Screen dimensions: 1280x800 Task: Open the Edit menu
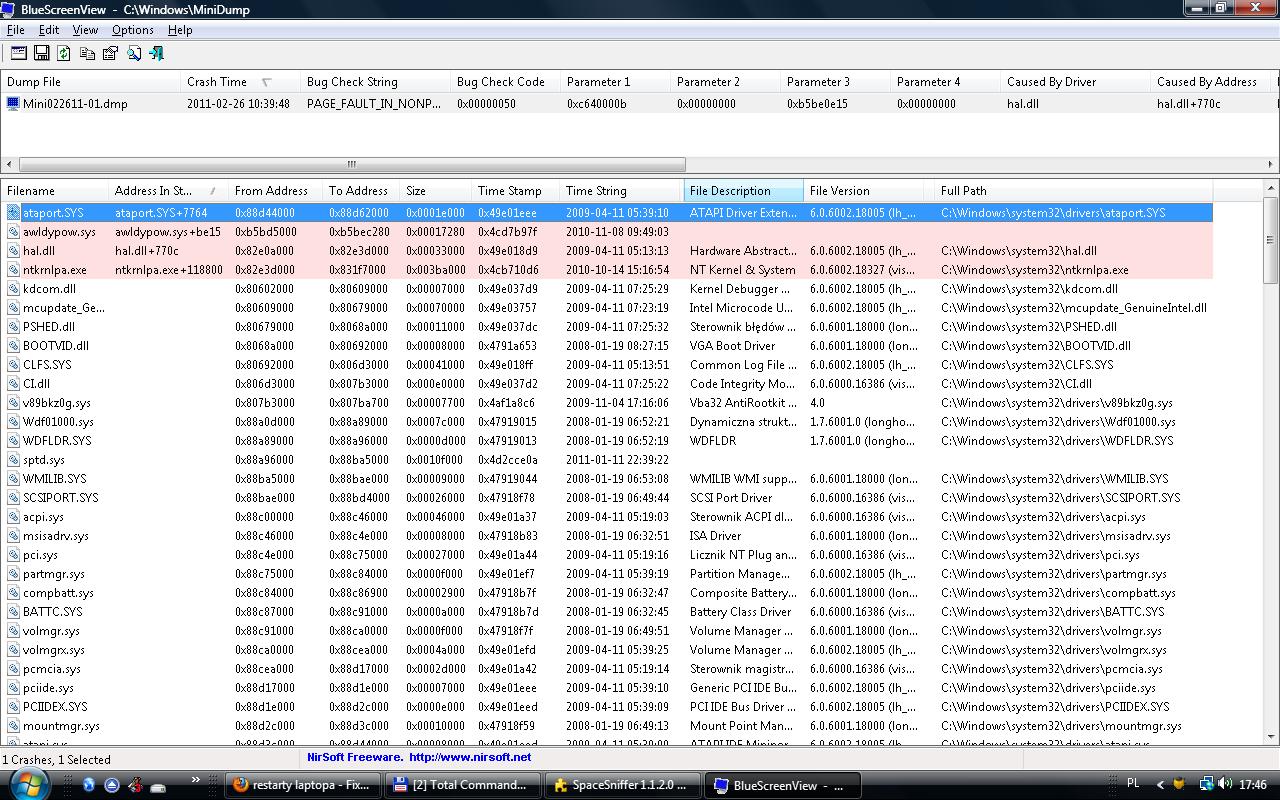[49, 30]
